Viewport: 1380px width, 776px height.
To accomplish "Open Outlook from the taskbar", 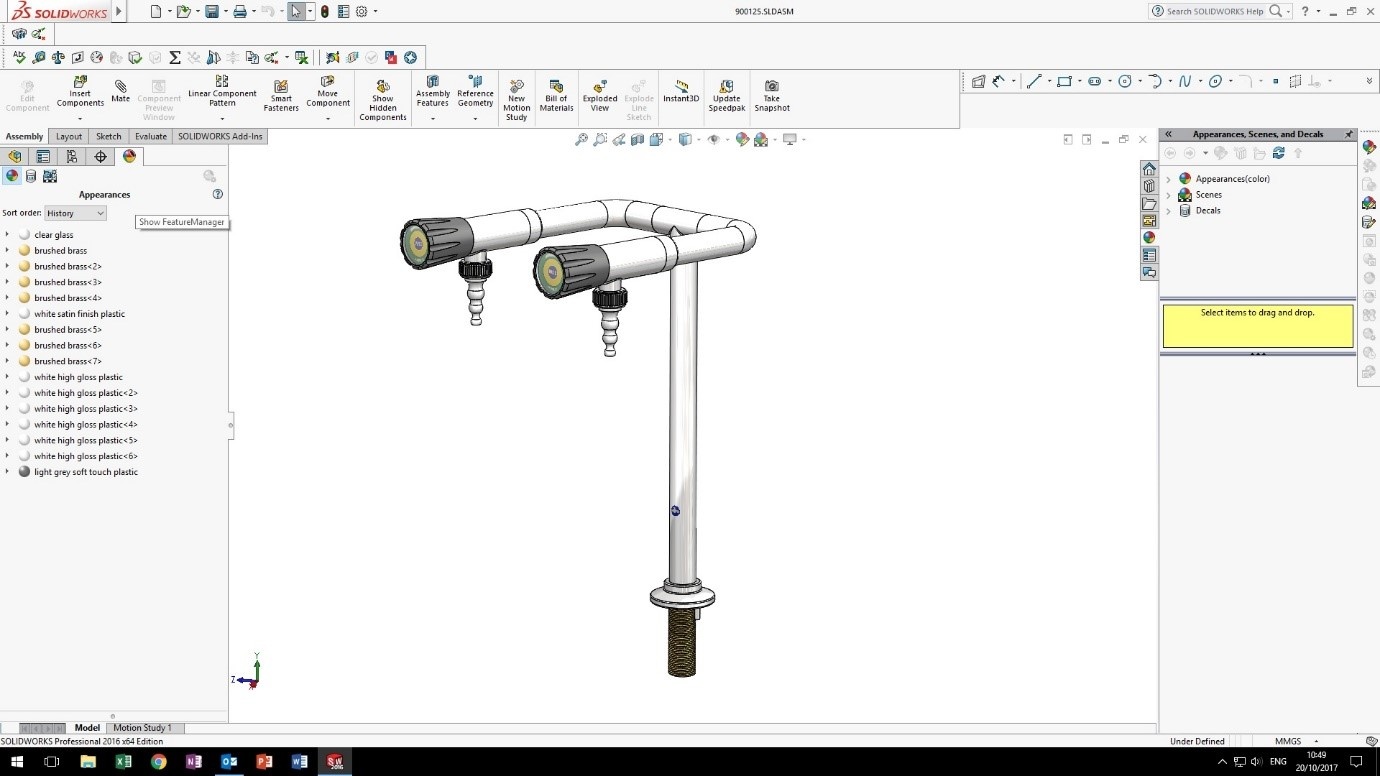I will (x=229, y=762).
